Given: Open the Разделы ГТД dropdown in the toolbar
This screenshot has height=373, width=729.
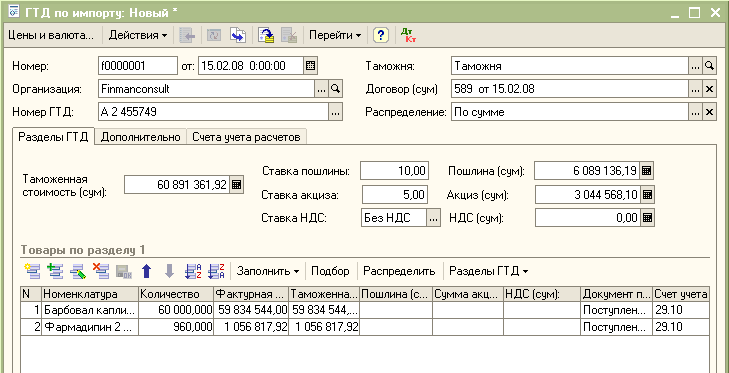Looking at the screenshot, I should [x=488, y=271].
